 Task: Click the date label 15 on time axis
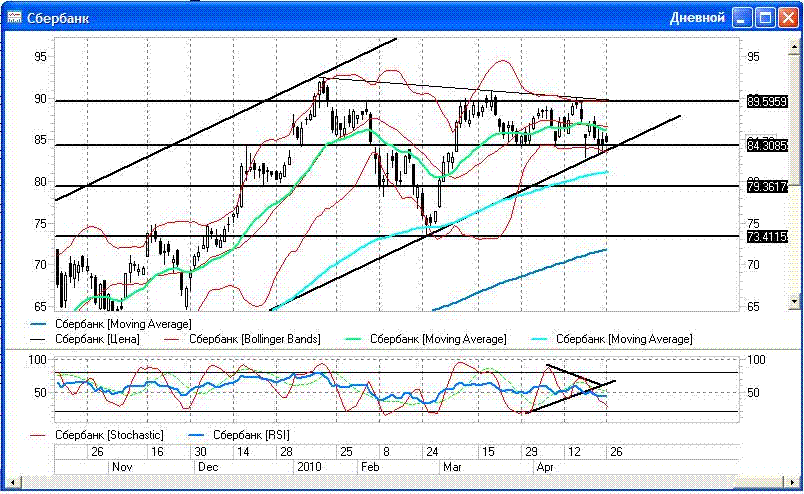(x=488, y=452)
